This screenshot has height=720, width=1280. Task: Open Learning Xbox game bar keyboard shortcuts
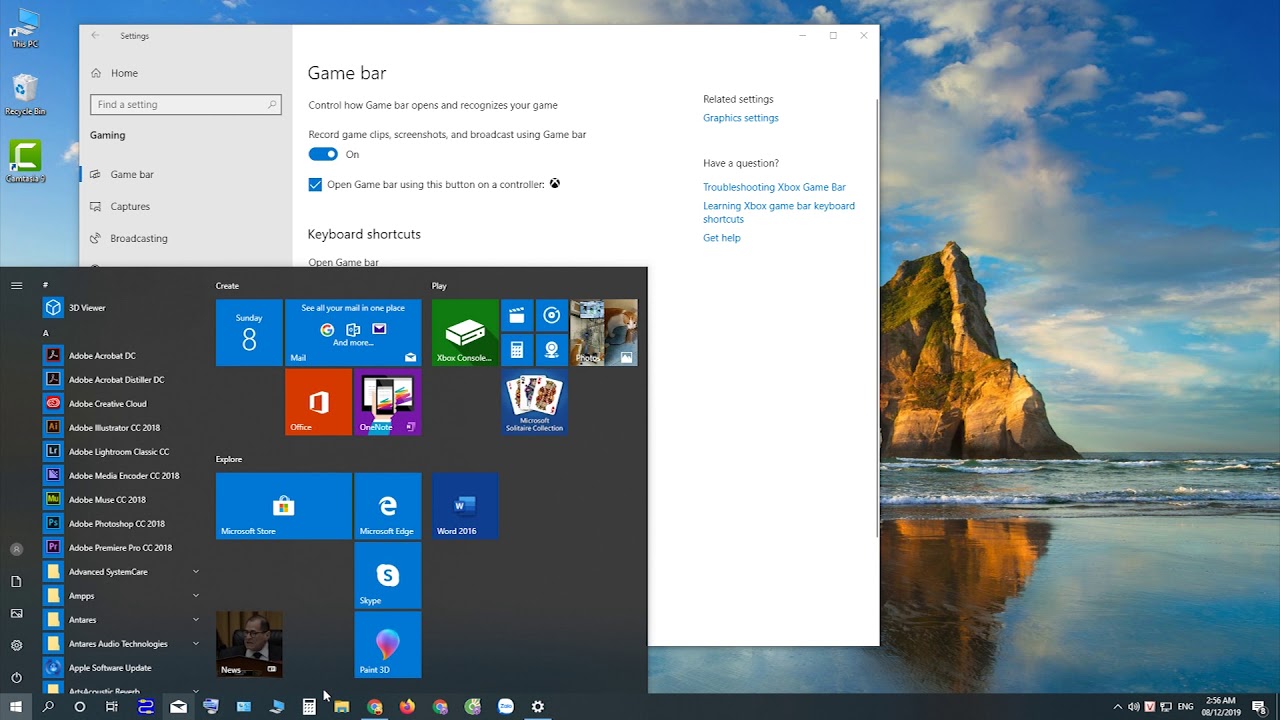[x=779, y=212]
